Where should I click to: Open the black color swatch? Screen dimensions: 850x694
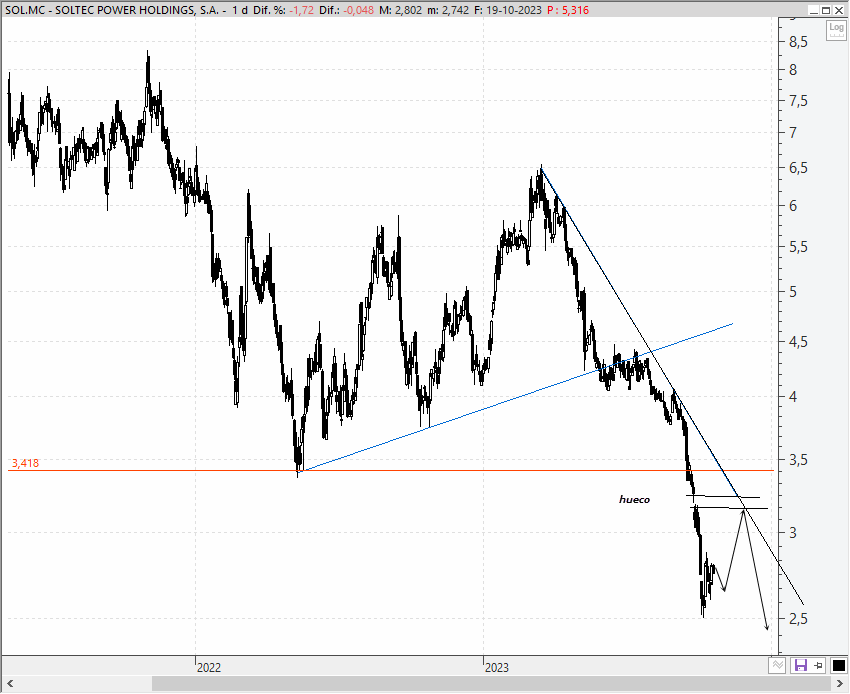pos(838,665)
